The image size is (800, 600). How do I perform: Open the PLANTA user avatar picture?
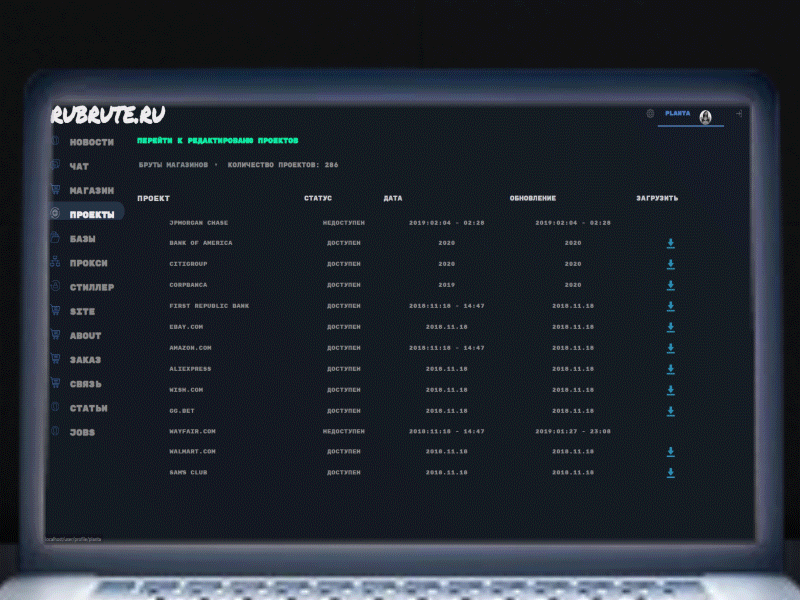[x=706, y=117]
